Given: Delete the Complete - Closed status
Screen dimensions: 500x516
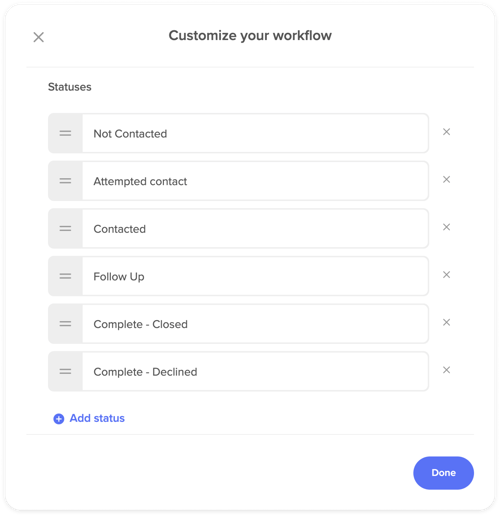Looking at the screenshot, I should click(x=446, y=323).
